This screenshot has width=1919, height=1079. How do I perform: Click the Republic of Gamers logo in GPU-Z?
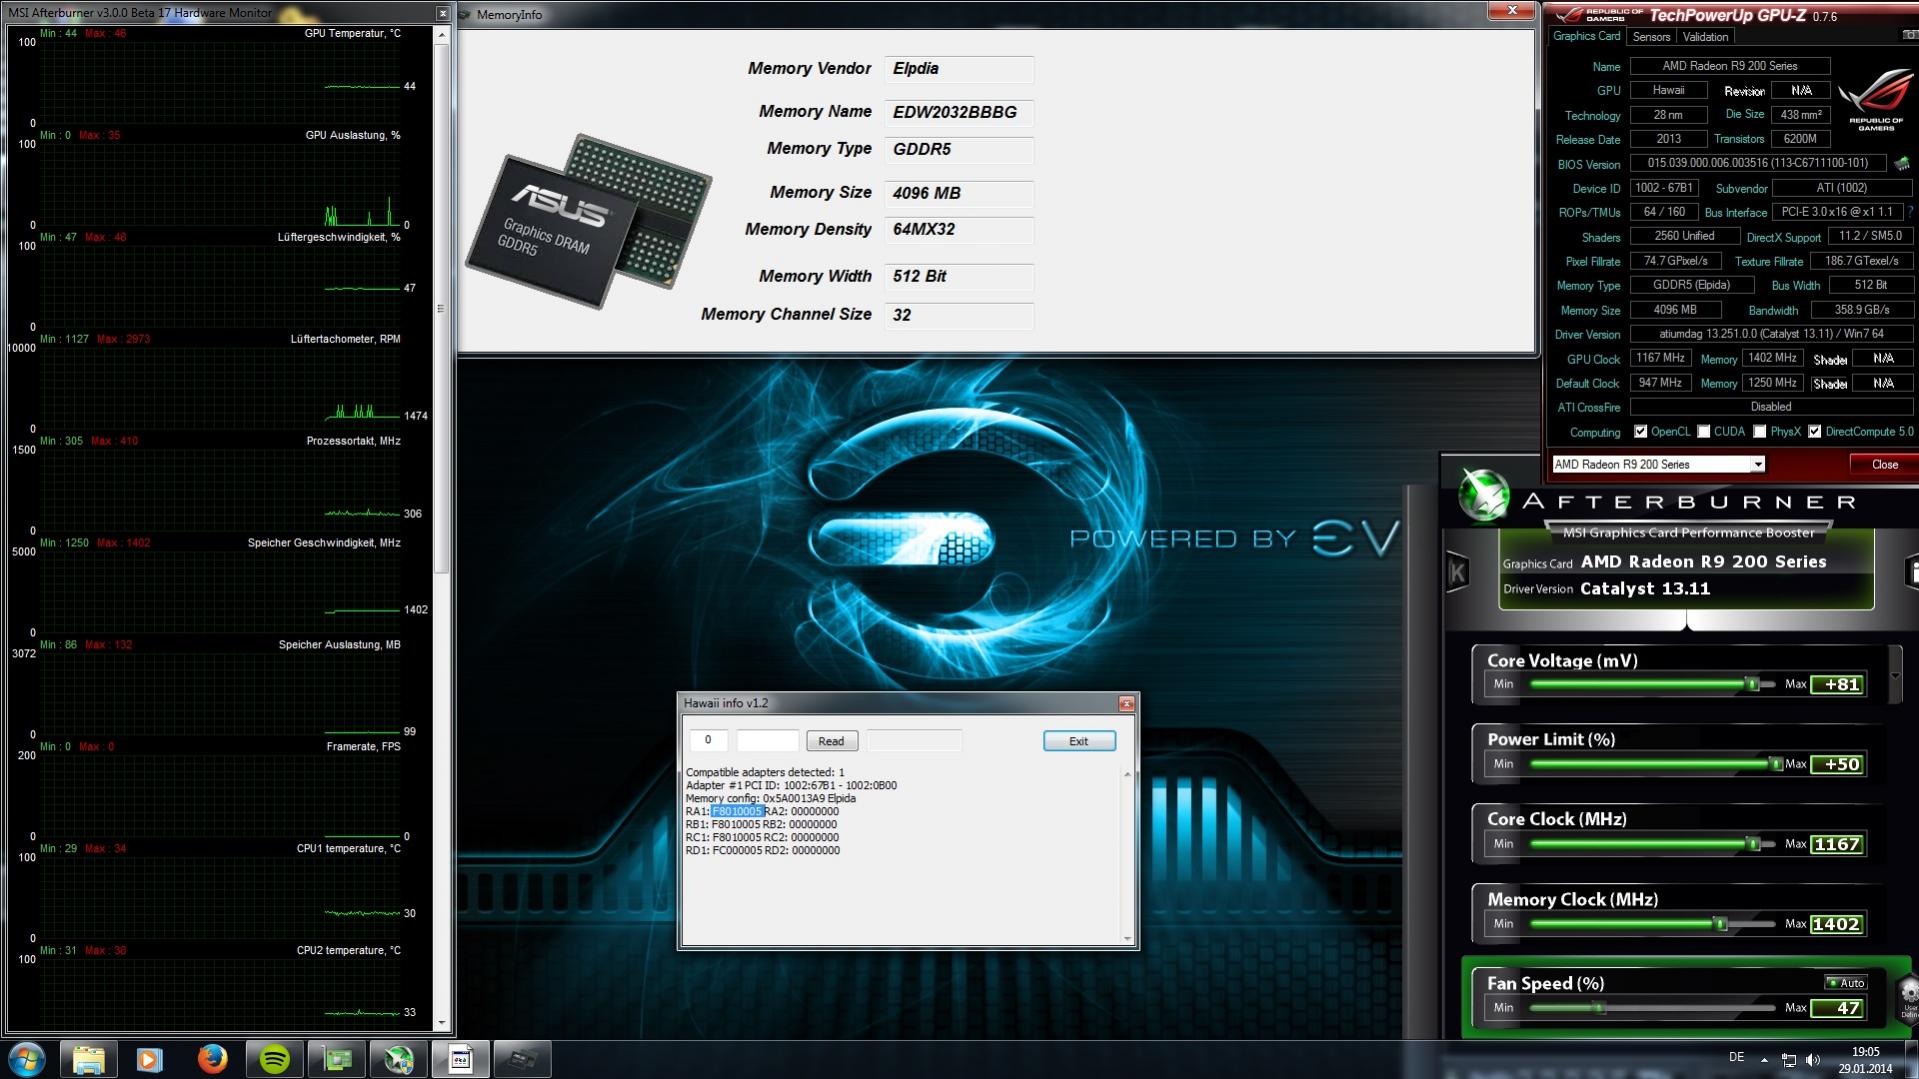[x=1875, y=100]
